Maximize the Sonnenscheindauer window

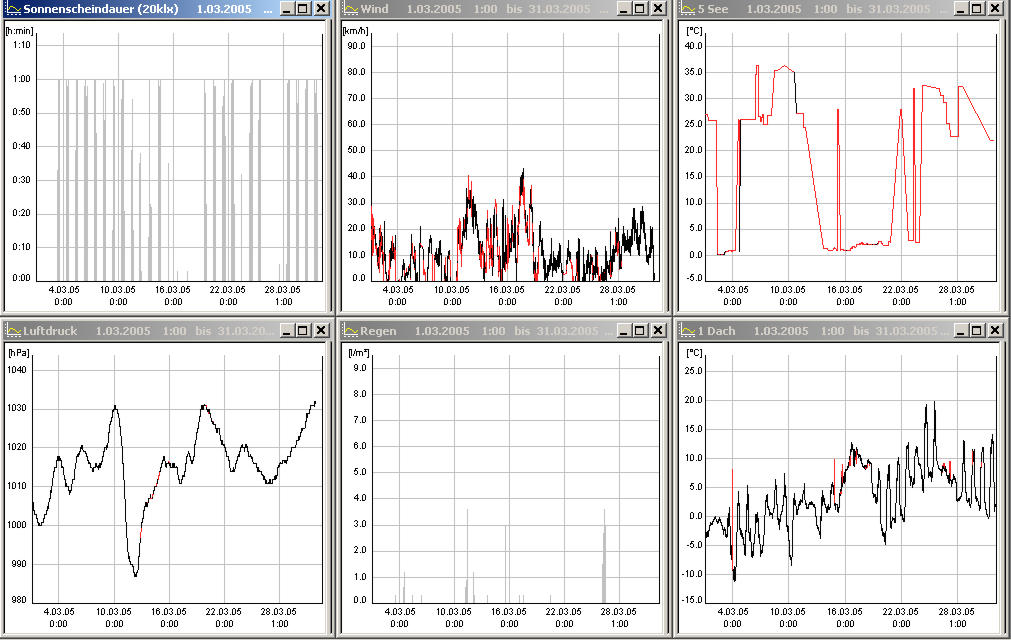[303, 9]
